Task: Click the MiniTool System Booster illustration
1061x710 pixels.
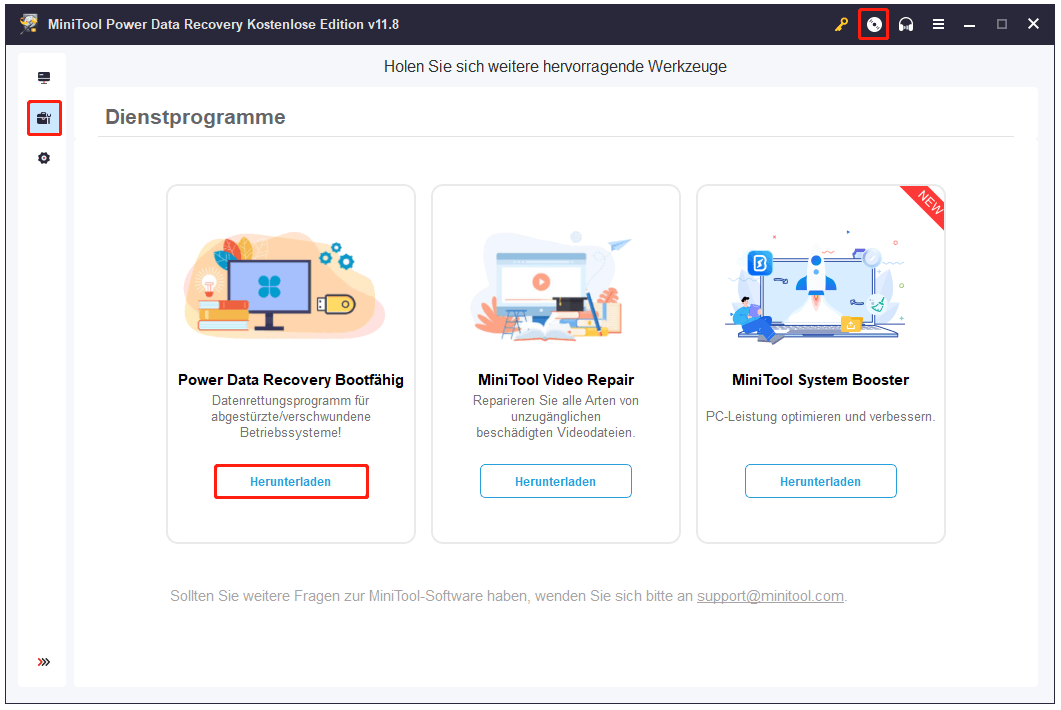Action: point(817,286)
